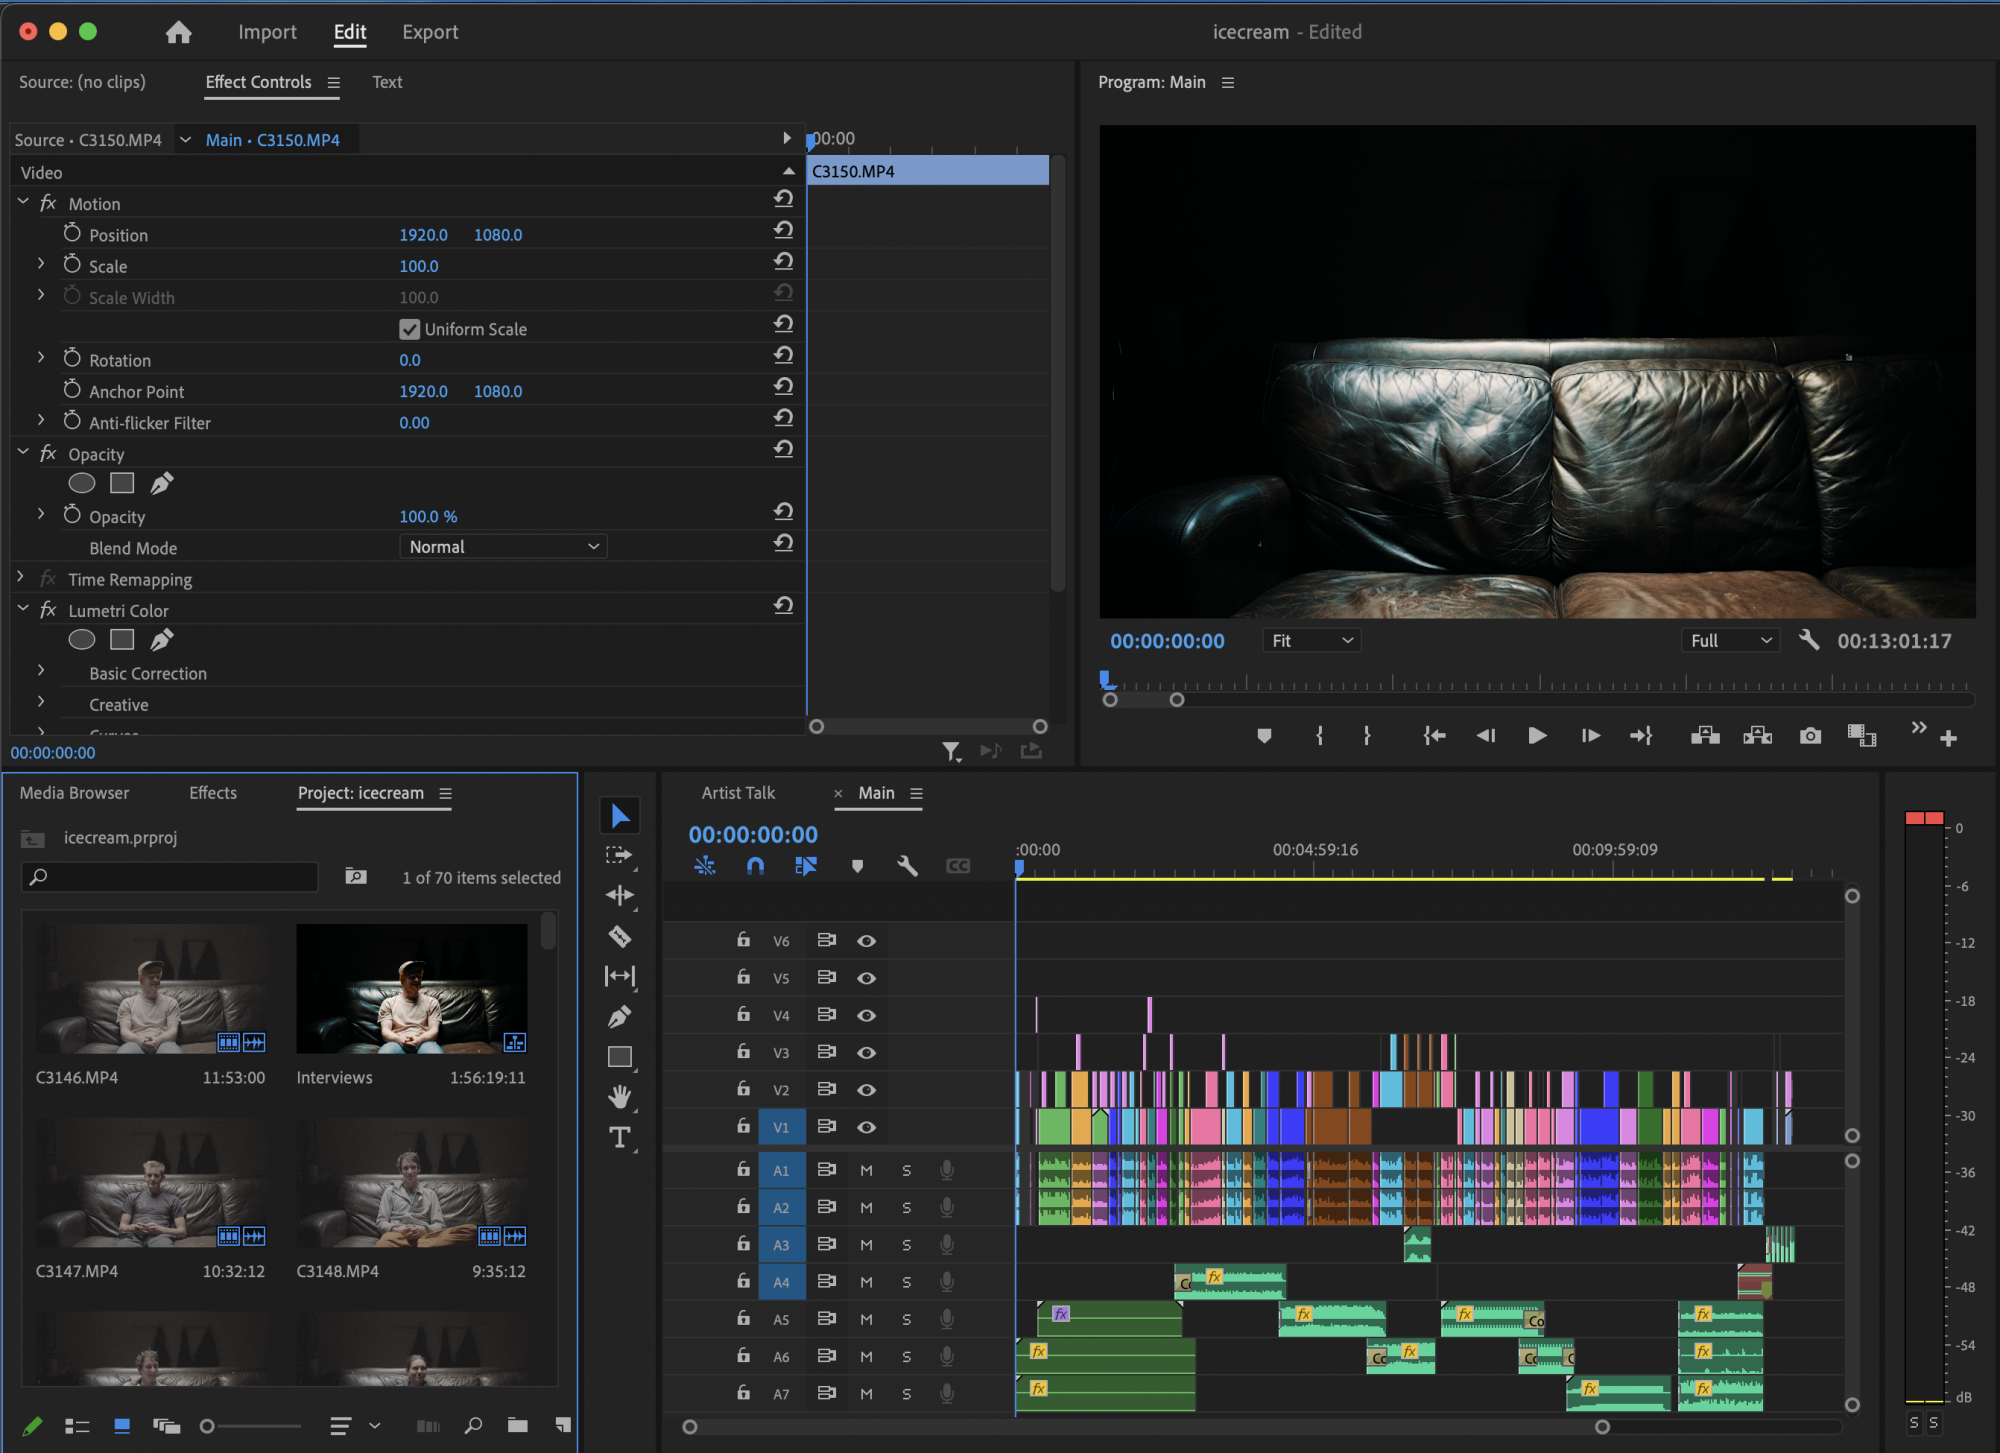2000x1453 pixels.
Task: Toggle Uniform Scale checkbox
Action: point(409,329)
